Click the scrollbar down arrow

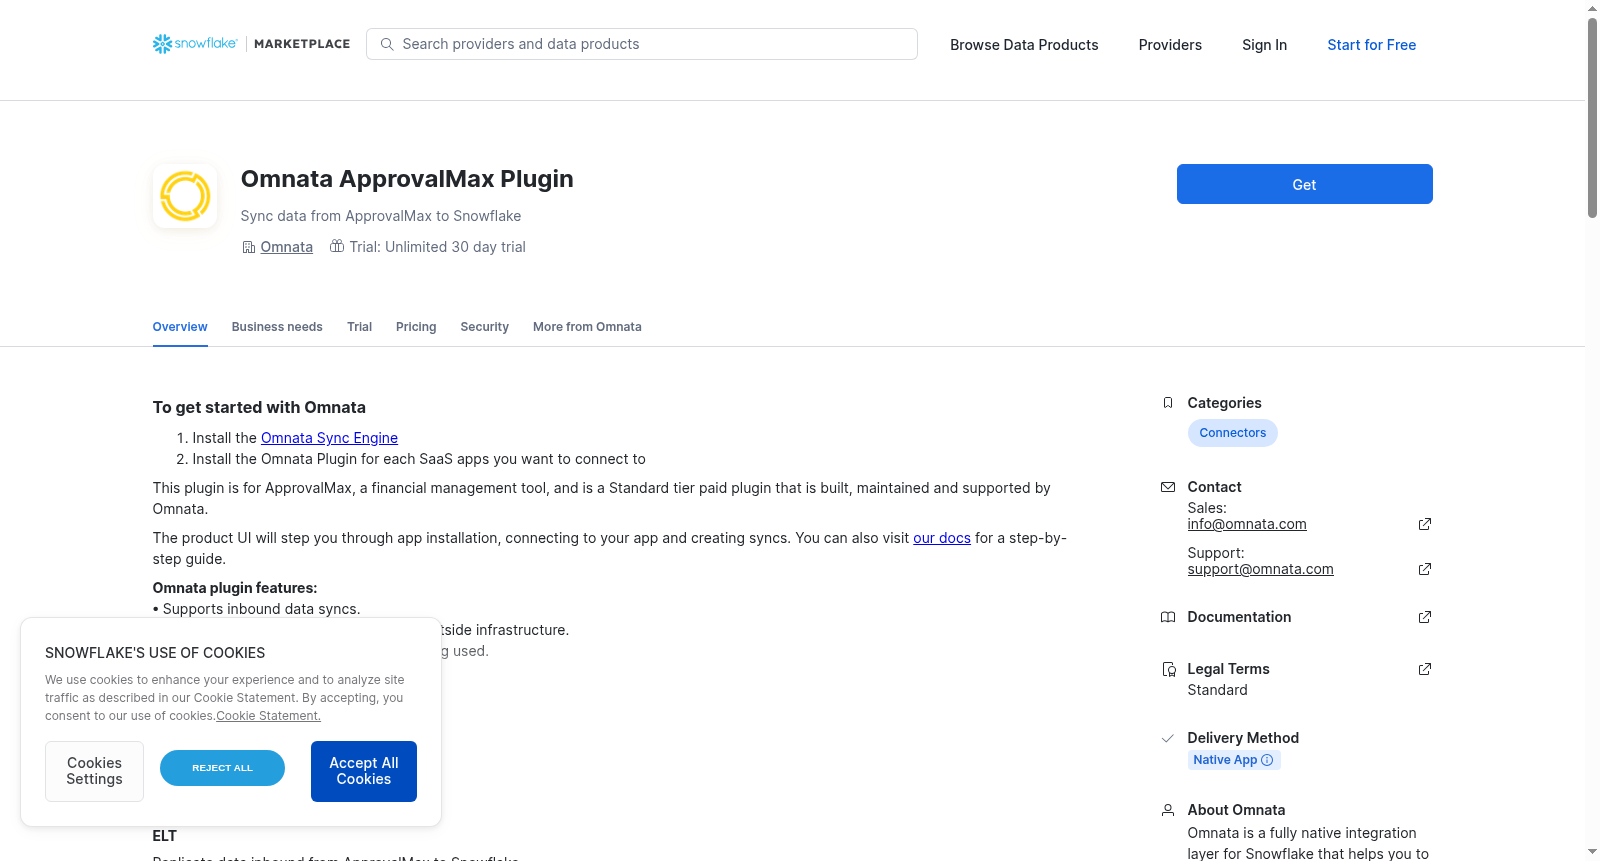click(x=1592, y=852)
